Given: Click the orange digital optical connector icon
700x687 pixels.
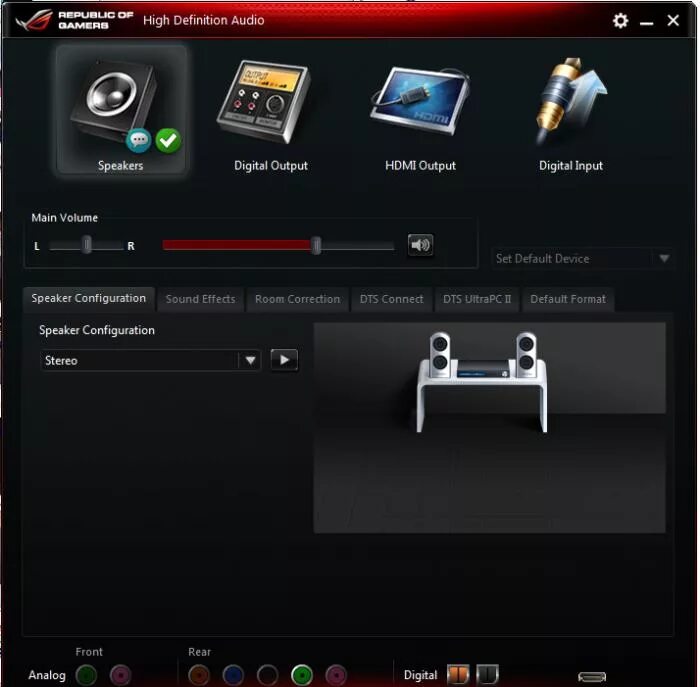Looking at the screenshot, I should [x=458, y=674].
